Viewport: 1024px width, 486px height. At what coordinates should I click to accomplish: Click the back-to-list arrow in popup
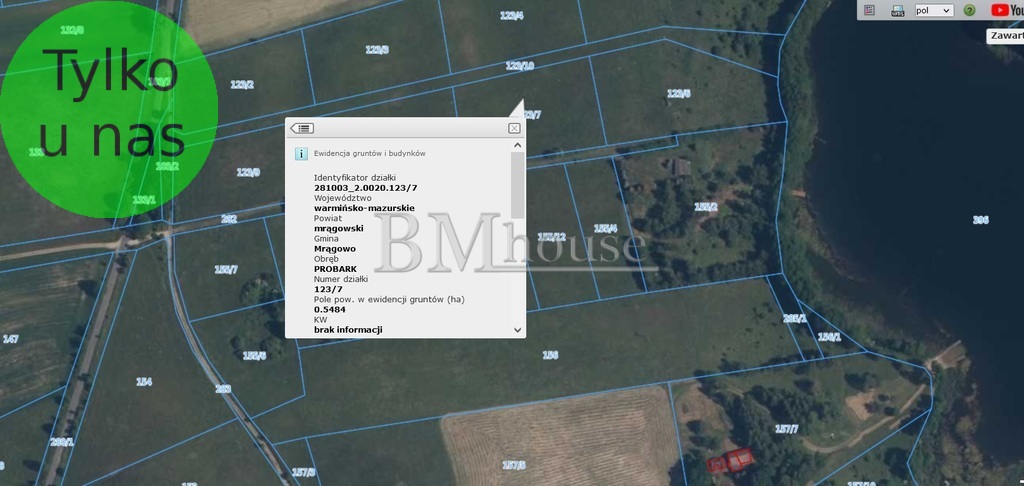pyautogui.click(x=302, y=128)
